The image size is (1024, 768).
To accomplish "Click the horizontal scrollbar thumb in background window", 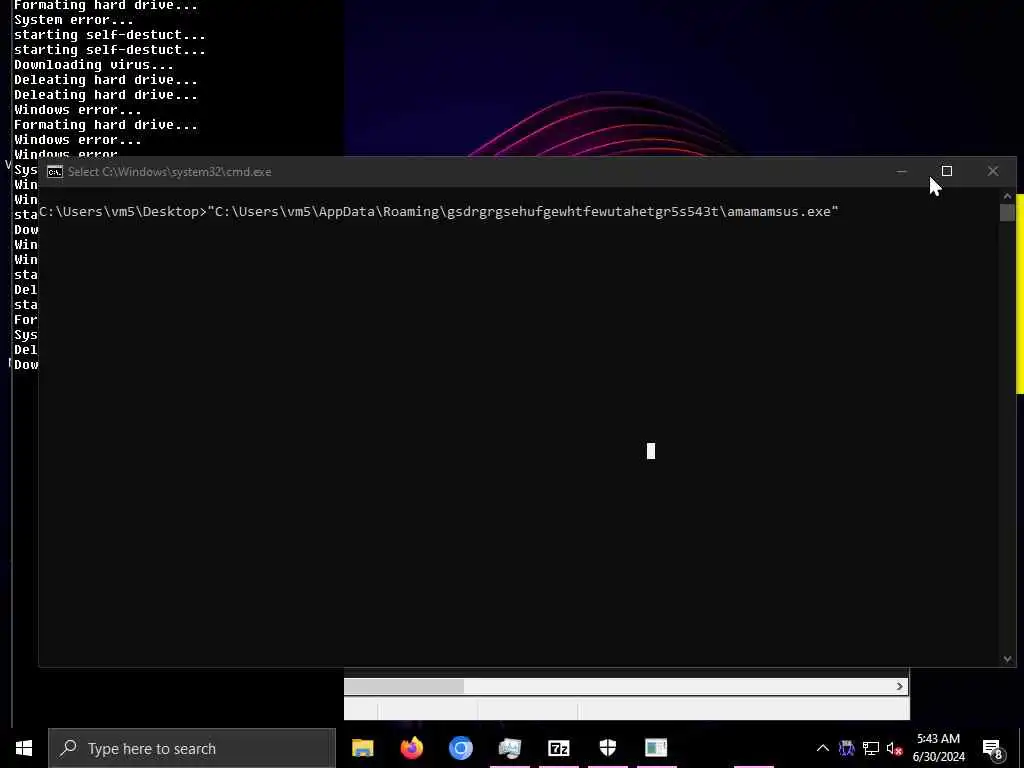I will tap(404, 686).
